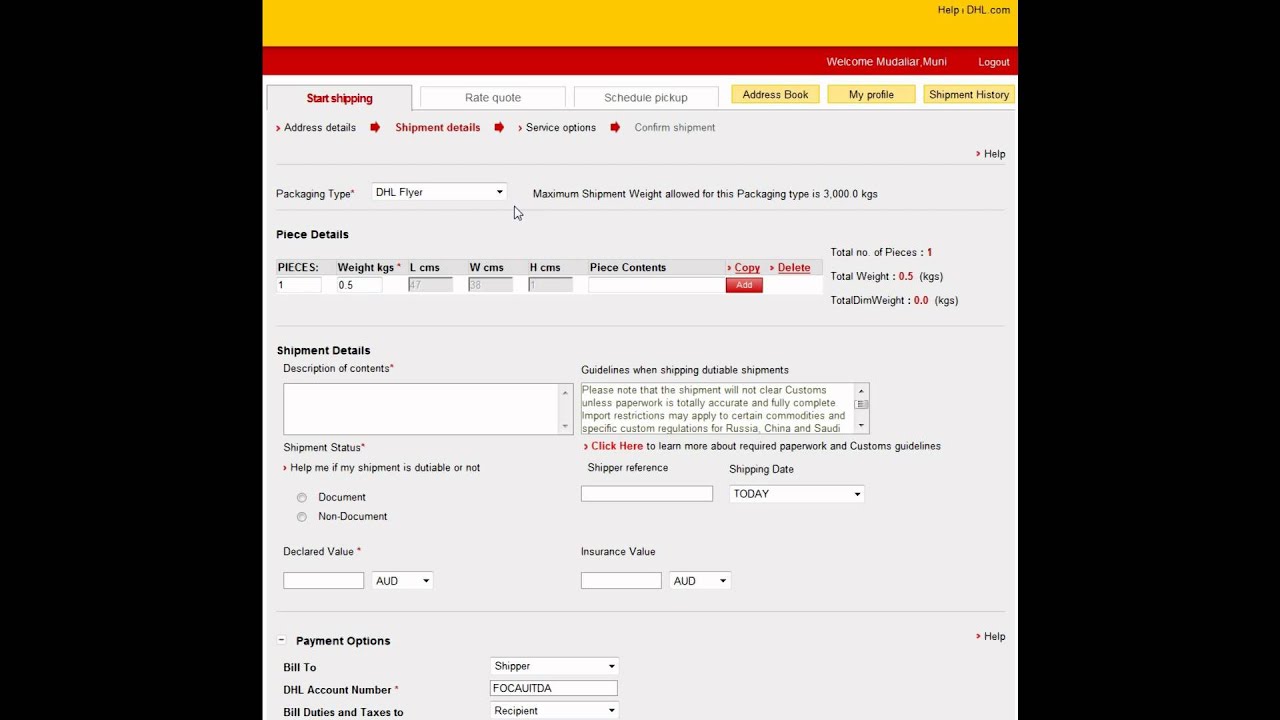Click the H cms dimension field

[551, 285]
